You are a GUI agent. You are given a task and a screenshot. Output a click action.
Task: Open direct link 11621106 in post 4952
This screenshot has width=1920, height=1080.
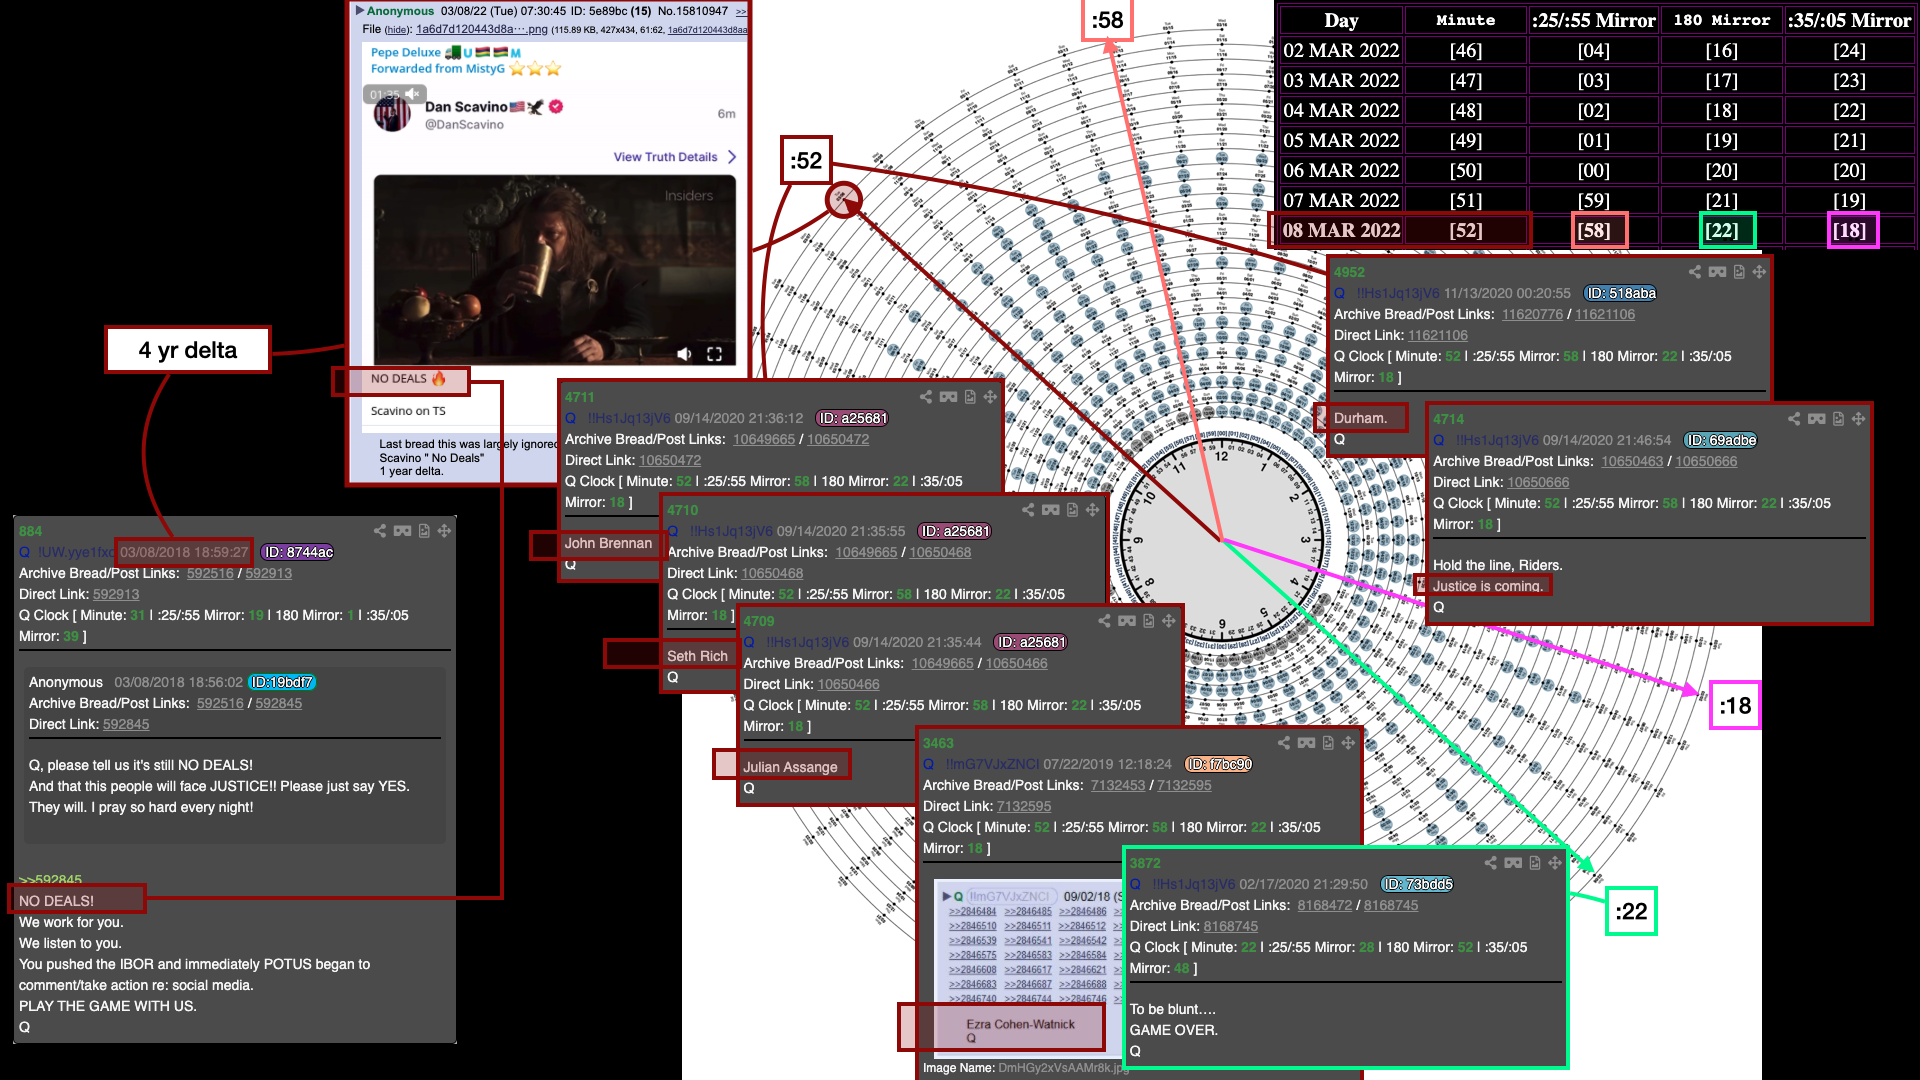[1438, 335]
